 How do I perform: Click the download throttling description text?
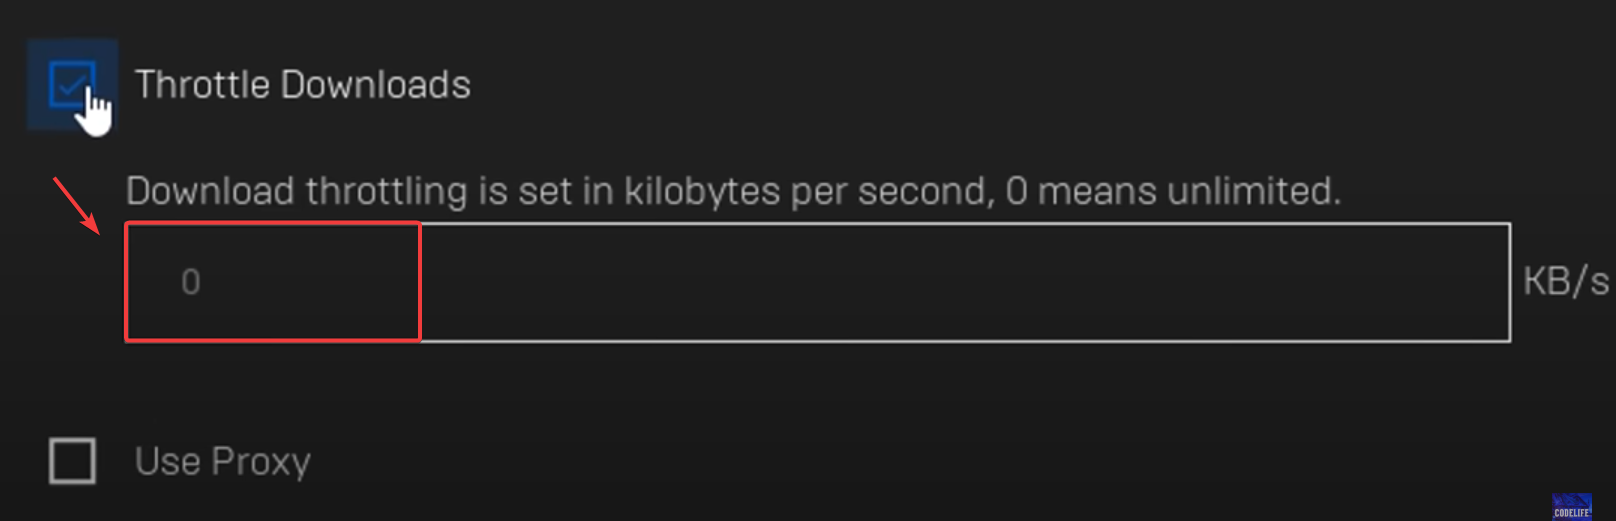click(732, 190)
